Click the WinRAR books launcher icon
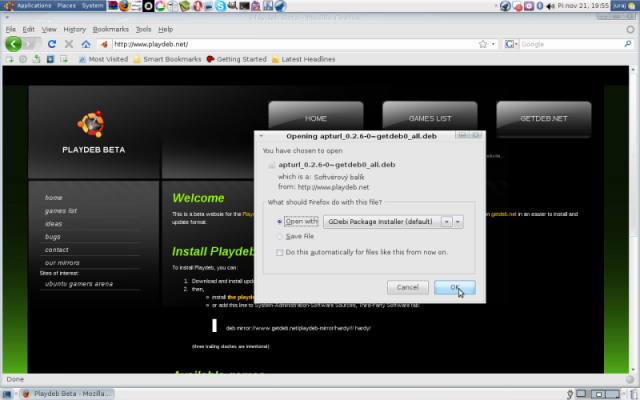 coord(113,6)
